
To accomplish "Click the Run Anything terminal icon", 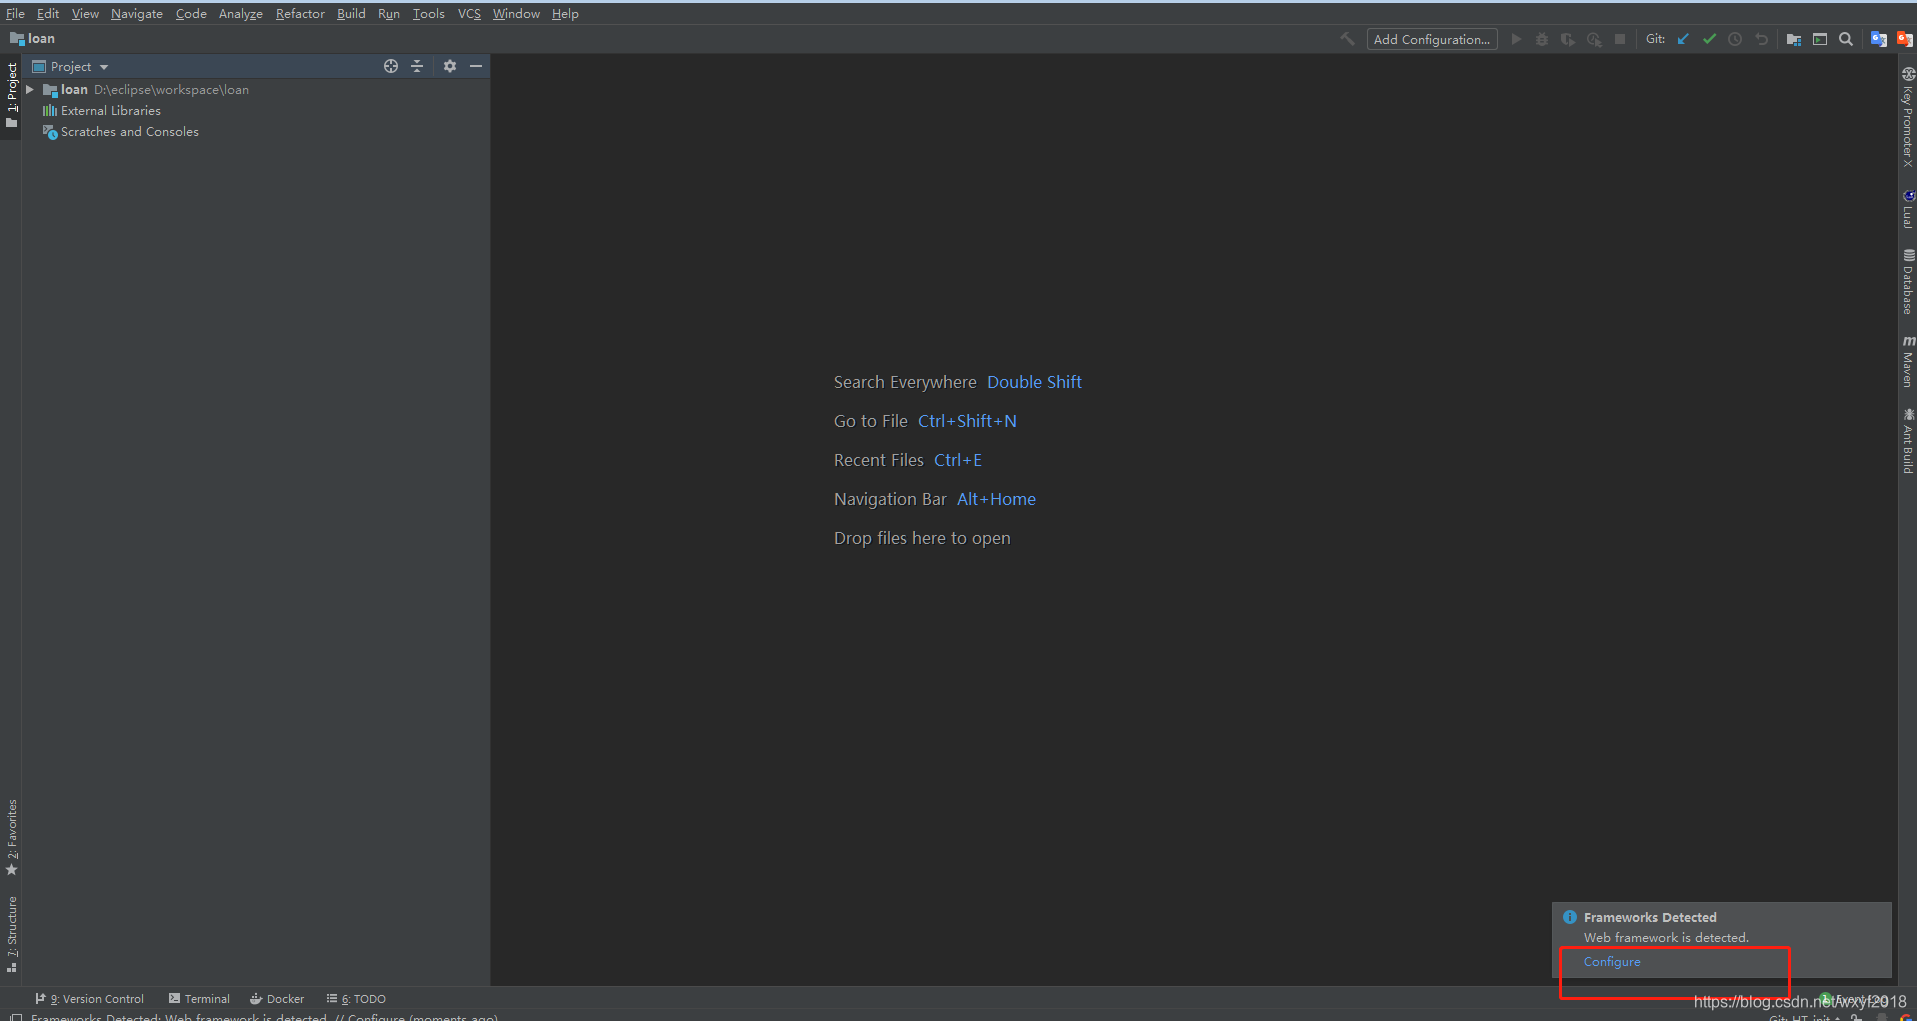I will point(1820,39).
